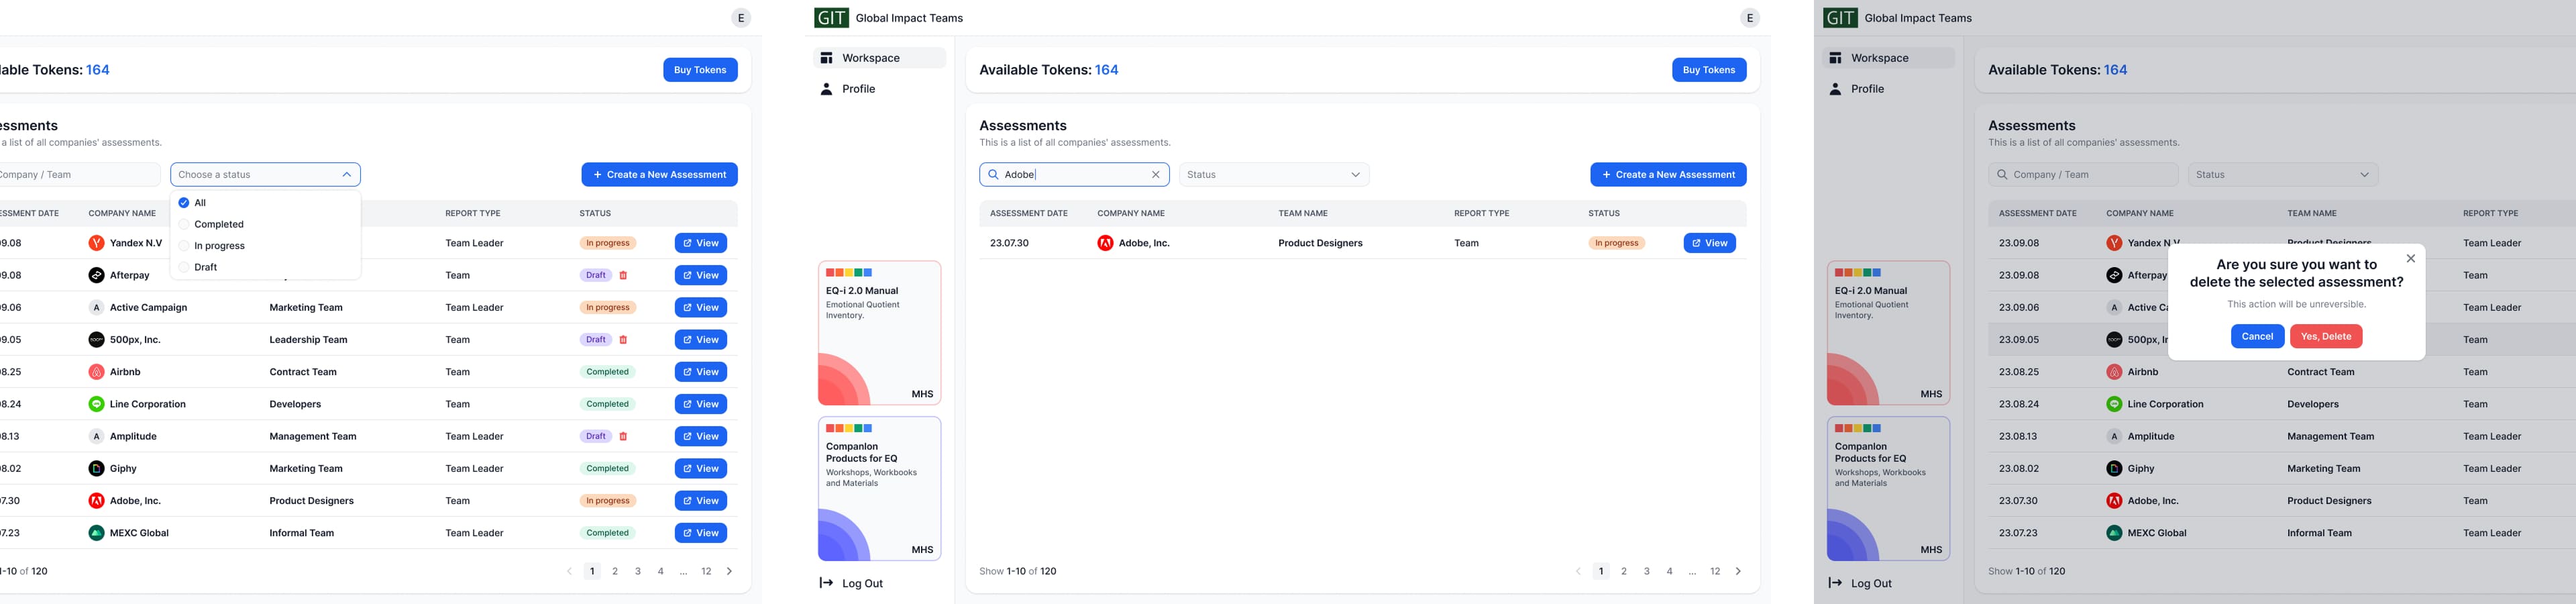Open the Status dropdown beside the Adobe search field

1273,175
